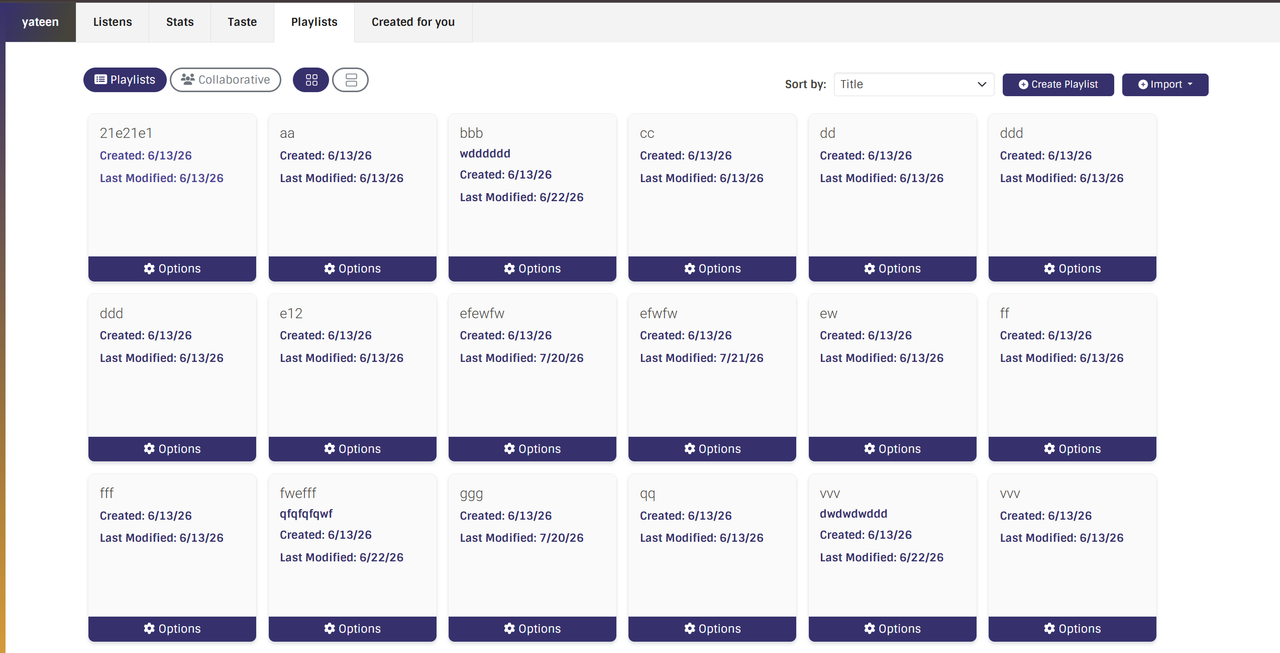This screenshot has width=1280, height=653.
Task: Open the yateen user tab
Action: click(40, 22)
